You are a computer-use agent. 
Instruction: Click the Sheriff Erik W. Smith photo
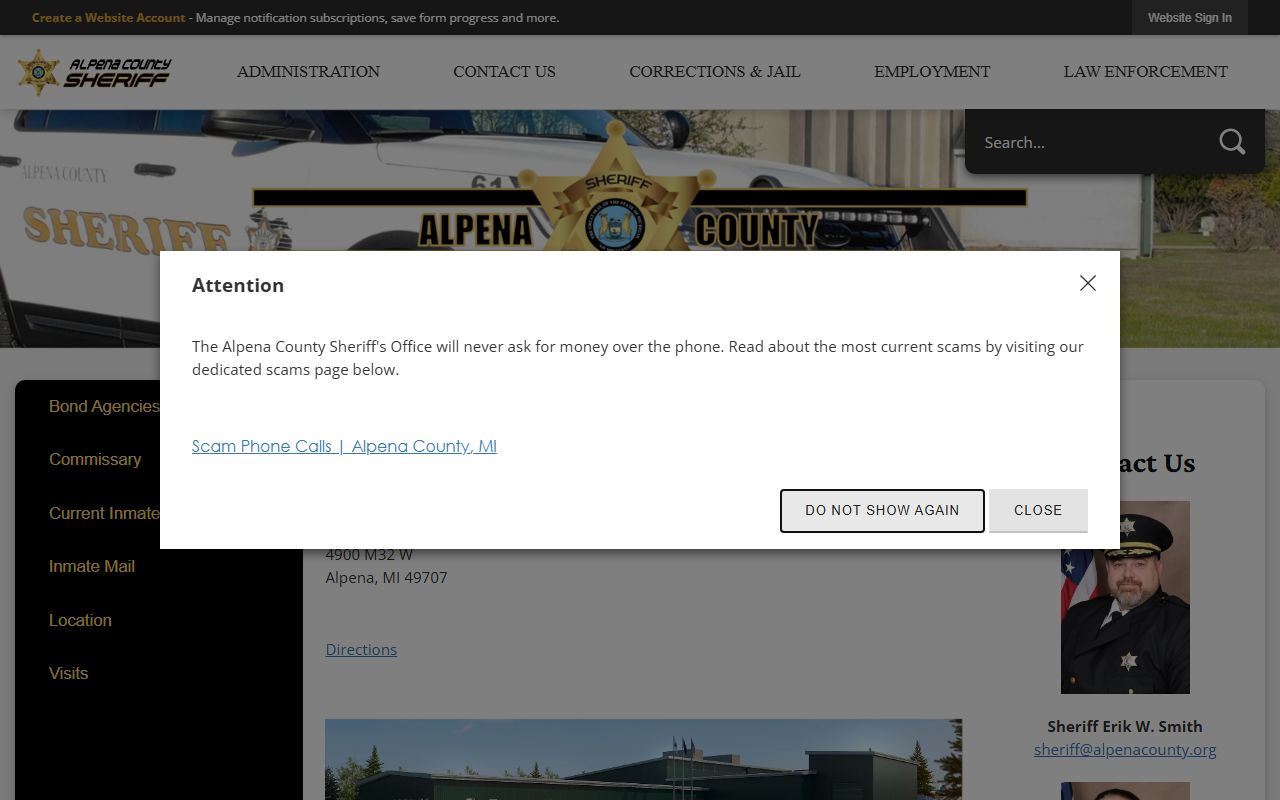[1125, 597]
